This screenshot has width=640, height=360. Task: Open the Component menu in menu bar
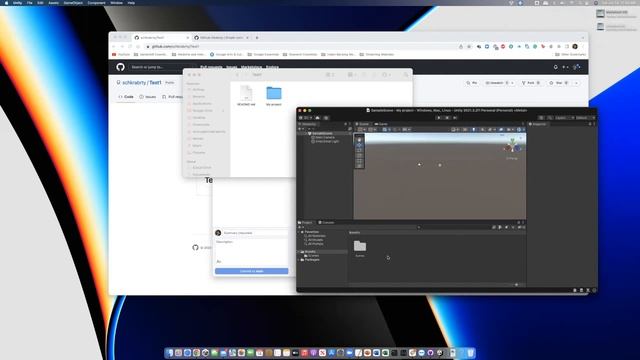pos(96,3)
